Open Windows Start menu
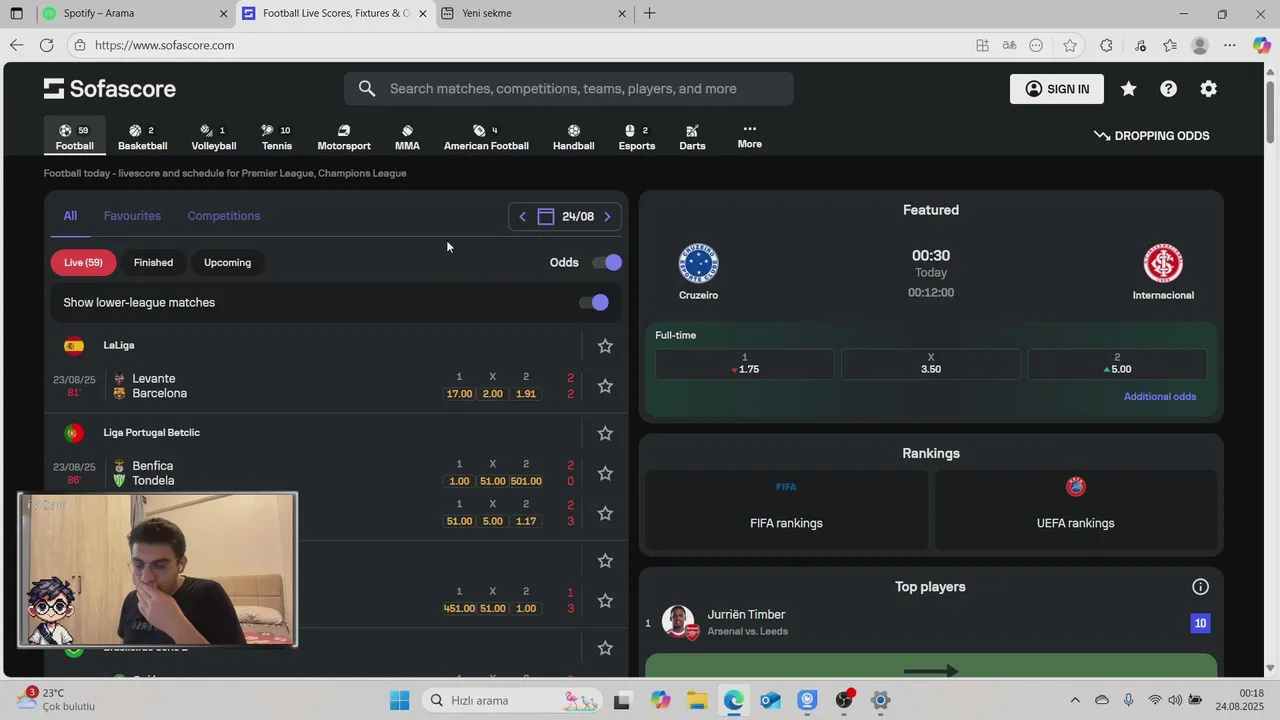Image resolution: width=1280 pixels, height=720 pixels. tap(399, 700)
